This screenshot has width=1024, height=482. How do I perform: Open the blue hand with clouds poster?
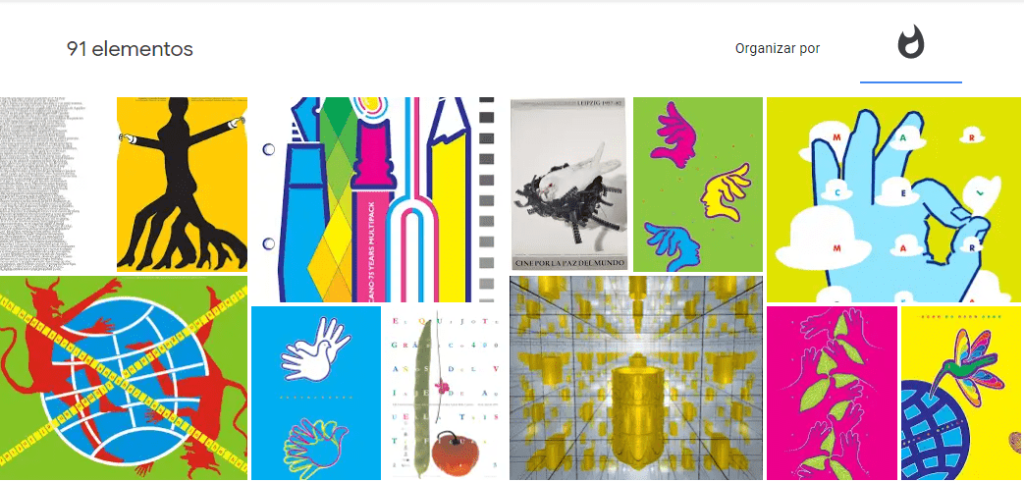pos(893,199)
